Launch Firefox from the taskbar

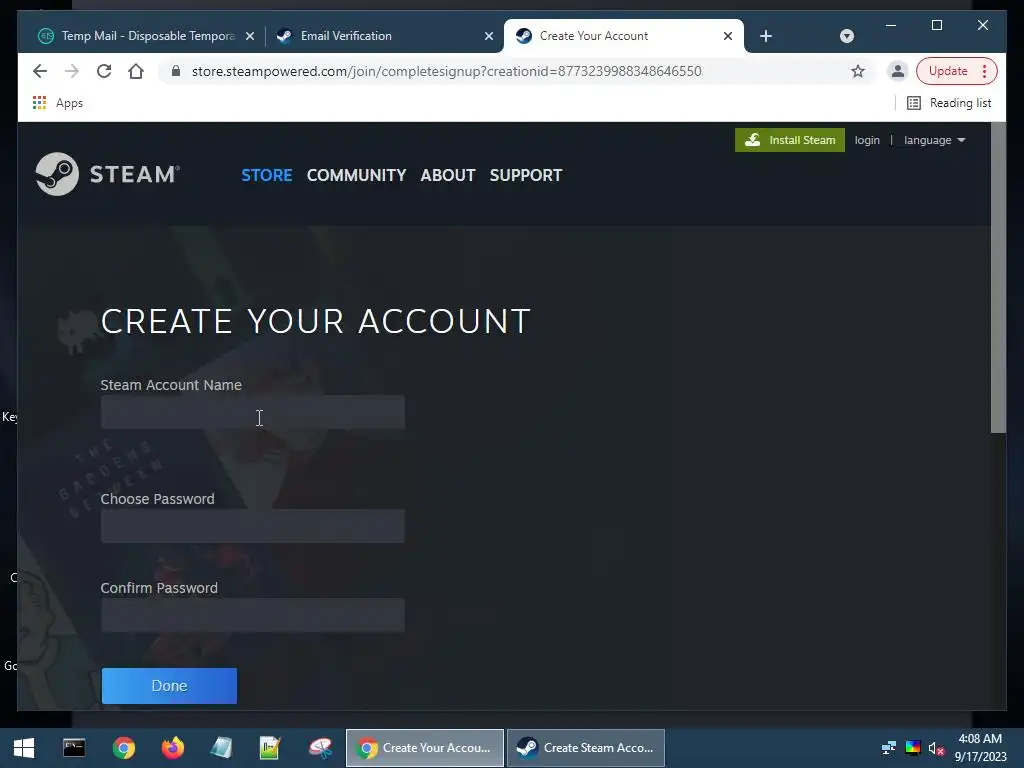[173, 748]
